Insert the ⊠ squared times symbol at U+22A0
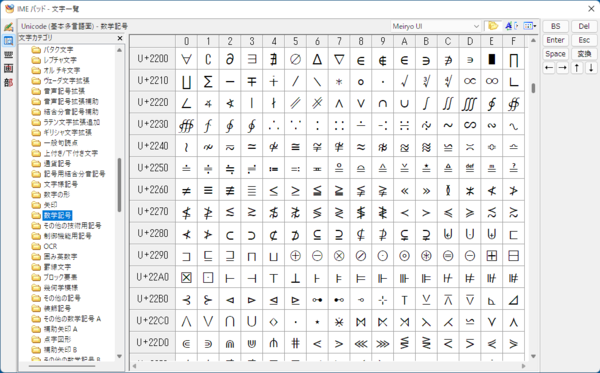 point(186,277)
